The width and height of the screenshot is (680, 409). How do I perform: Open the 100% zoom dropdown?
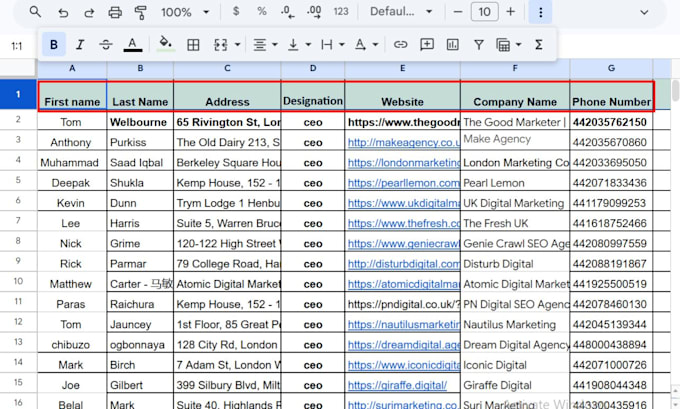[185, 12]
